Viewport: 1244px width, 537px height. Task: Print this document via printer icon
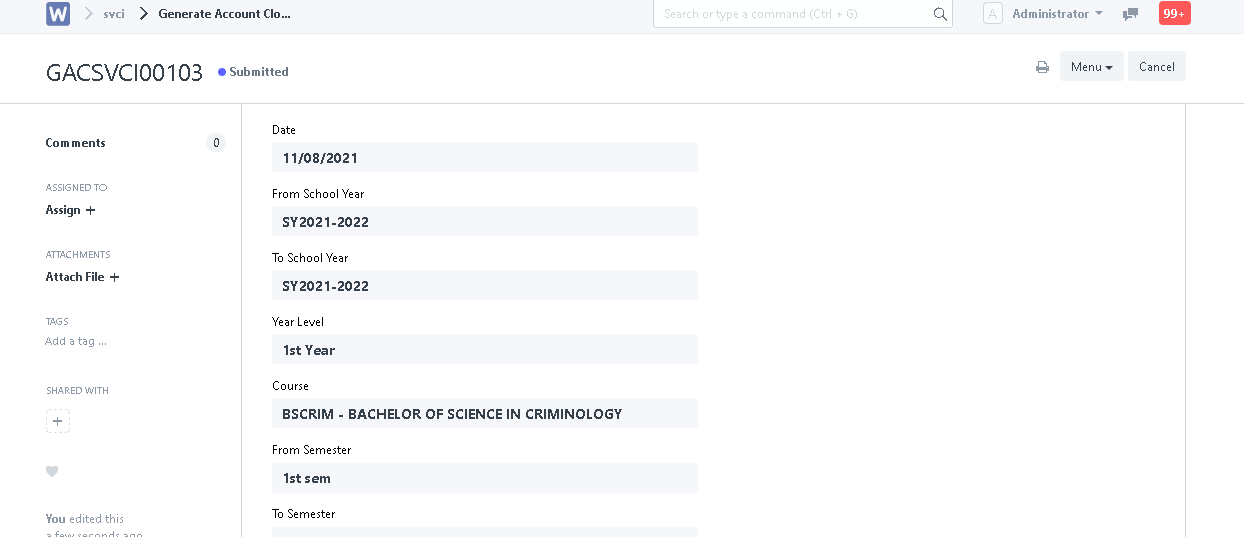coord(1042,67)
